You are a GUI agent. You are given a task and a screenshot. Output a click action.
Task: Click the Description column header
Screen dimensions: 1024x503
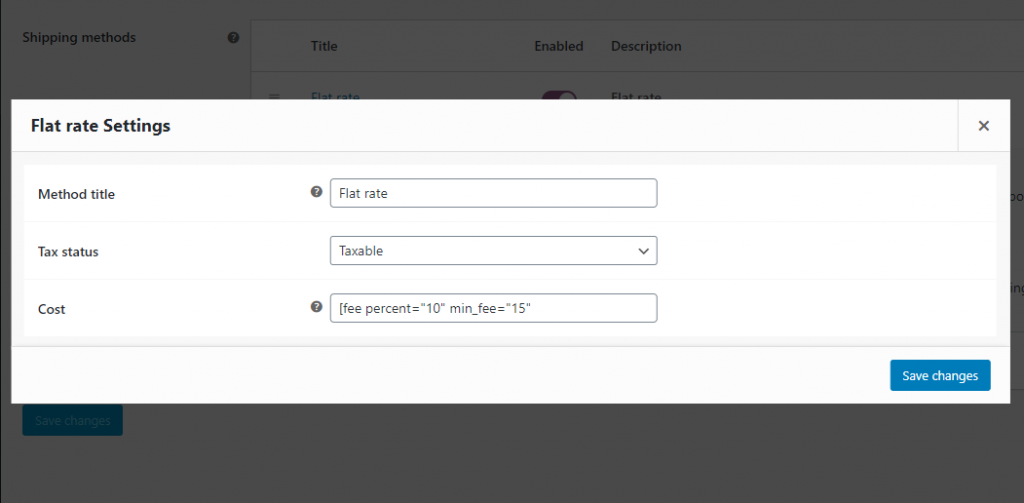(646, 46)
